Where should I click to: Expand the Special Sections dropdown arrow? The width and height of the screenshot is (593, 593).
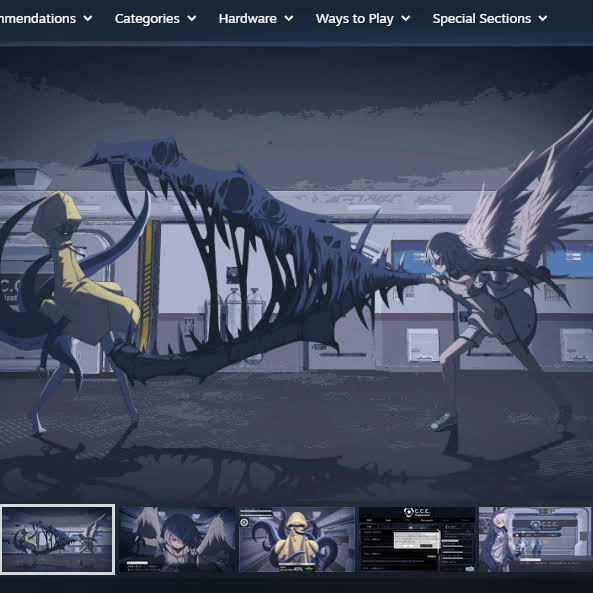(543, 18)
